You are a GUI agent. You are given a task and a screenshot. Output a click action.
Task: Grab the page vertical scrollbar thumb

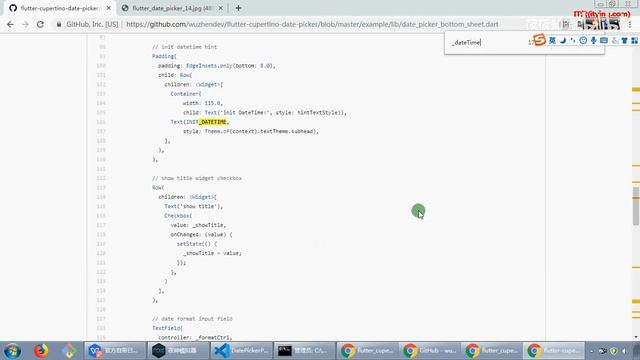pos(636,206)
